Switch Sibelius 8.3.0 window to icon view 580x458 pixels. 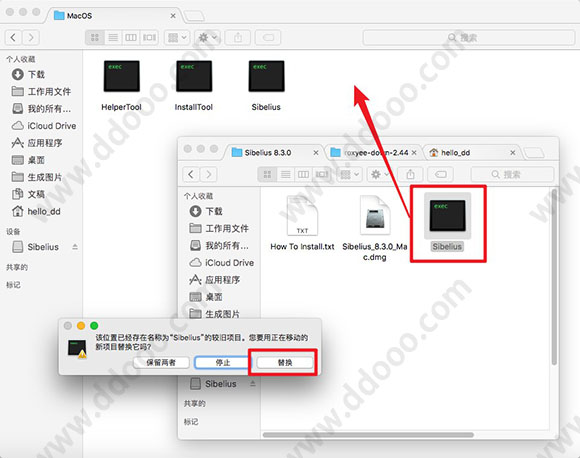point(267,174)
